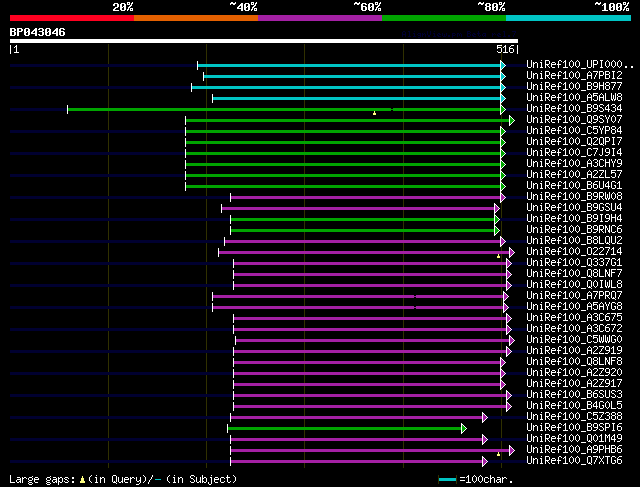This screenshot has height=487, width=640.
Task: Click the UniRef100_B9GSU4 label
Action: tap(574, 208)
